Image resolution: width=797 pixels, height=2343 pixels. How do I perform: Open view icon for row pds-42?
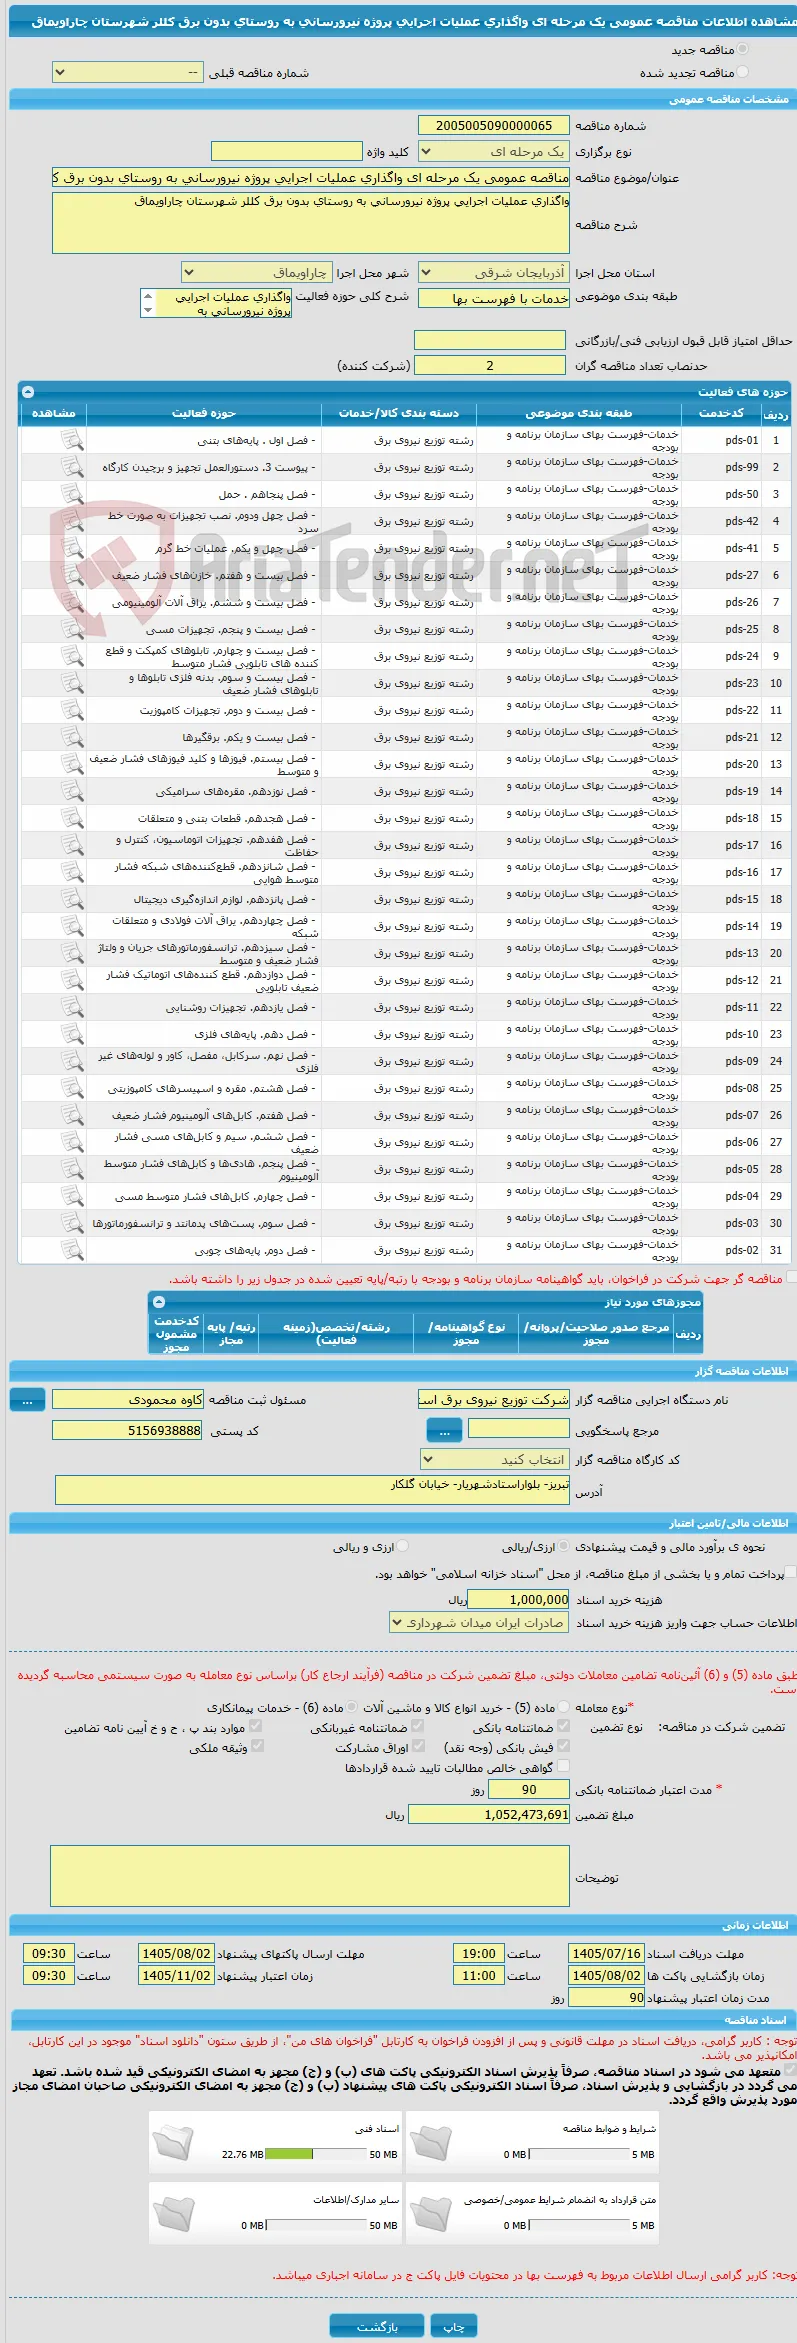coord(72,521)
